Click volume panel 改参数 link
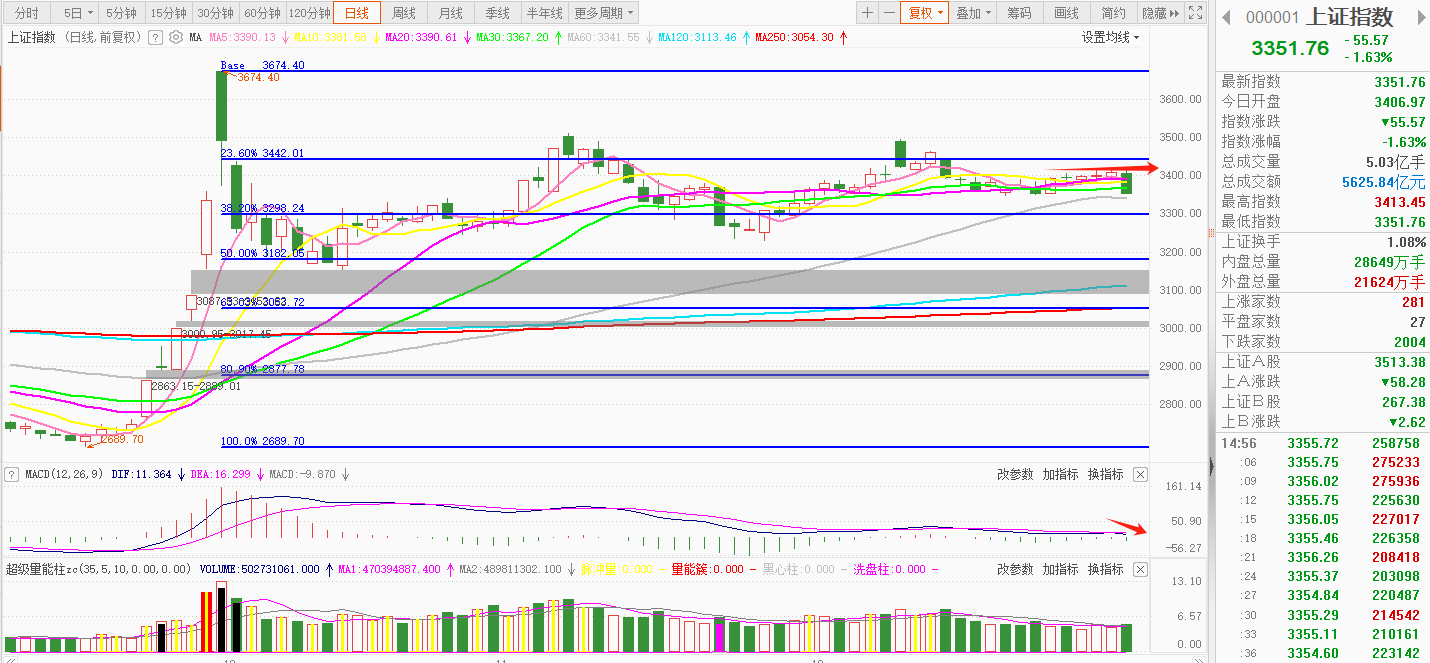Image resolution: width=1430 pixels, height=663 pixels. (x=1015, y=569)
